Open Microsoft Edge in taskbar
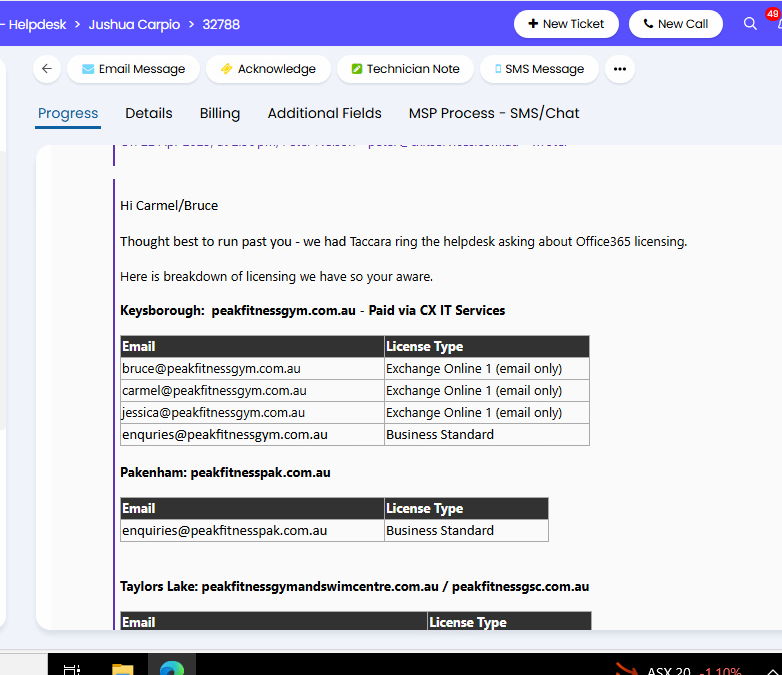The width and height of the screenshot is (782, 675). coord(172,668)
